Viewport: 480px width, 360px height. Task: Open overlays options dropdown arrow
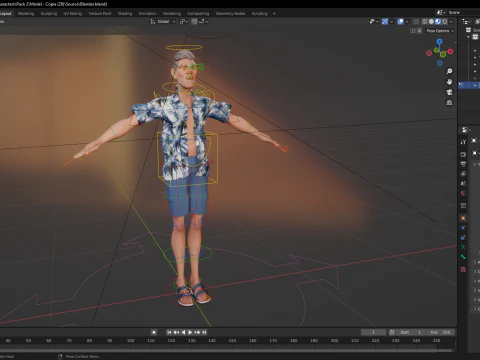(x=407, y=22)
